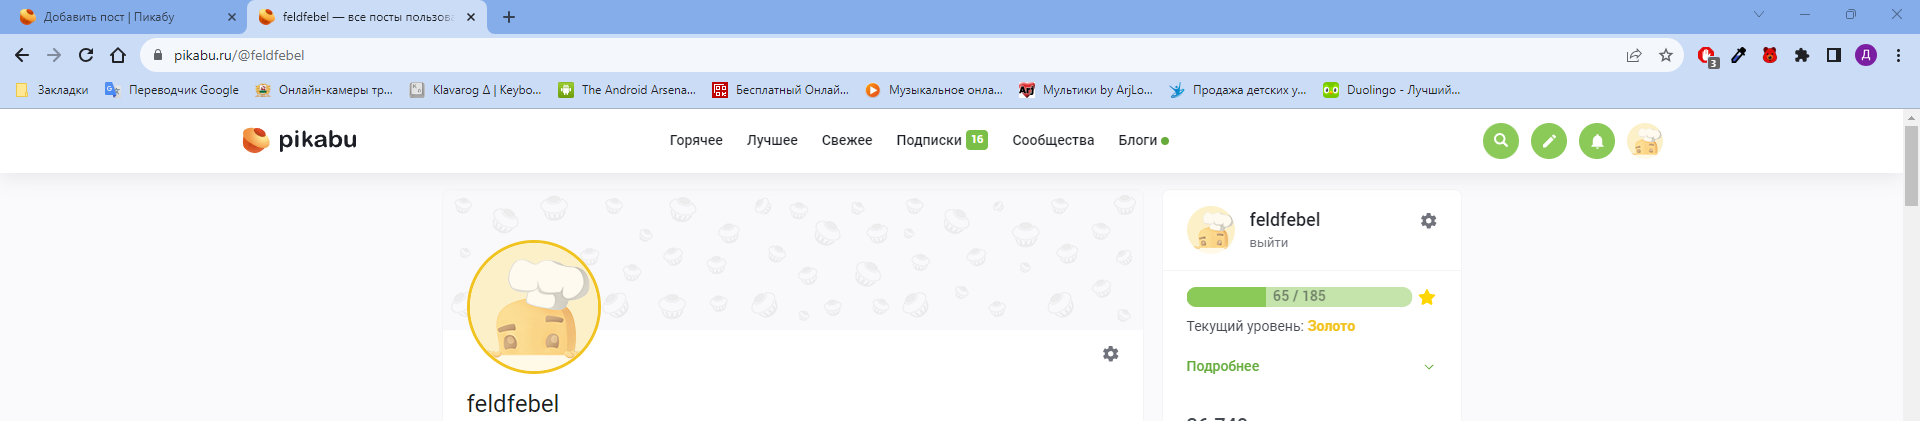This screenshot has height=421, width=1920.
Task: Open settings gear beside feldfebel sidebar name
Action: coord(1428,221)
